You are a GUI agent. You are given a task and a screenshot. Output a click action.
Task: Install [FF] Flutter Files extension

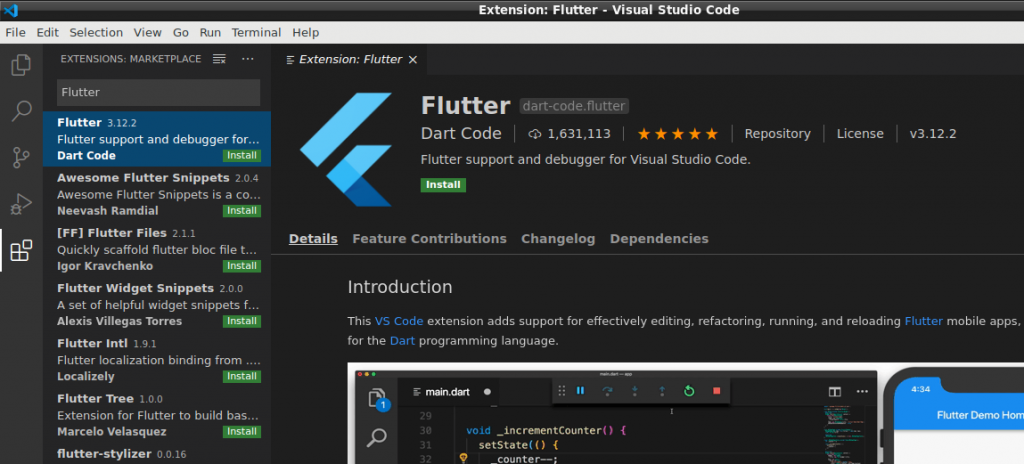(242, 266)
